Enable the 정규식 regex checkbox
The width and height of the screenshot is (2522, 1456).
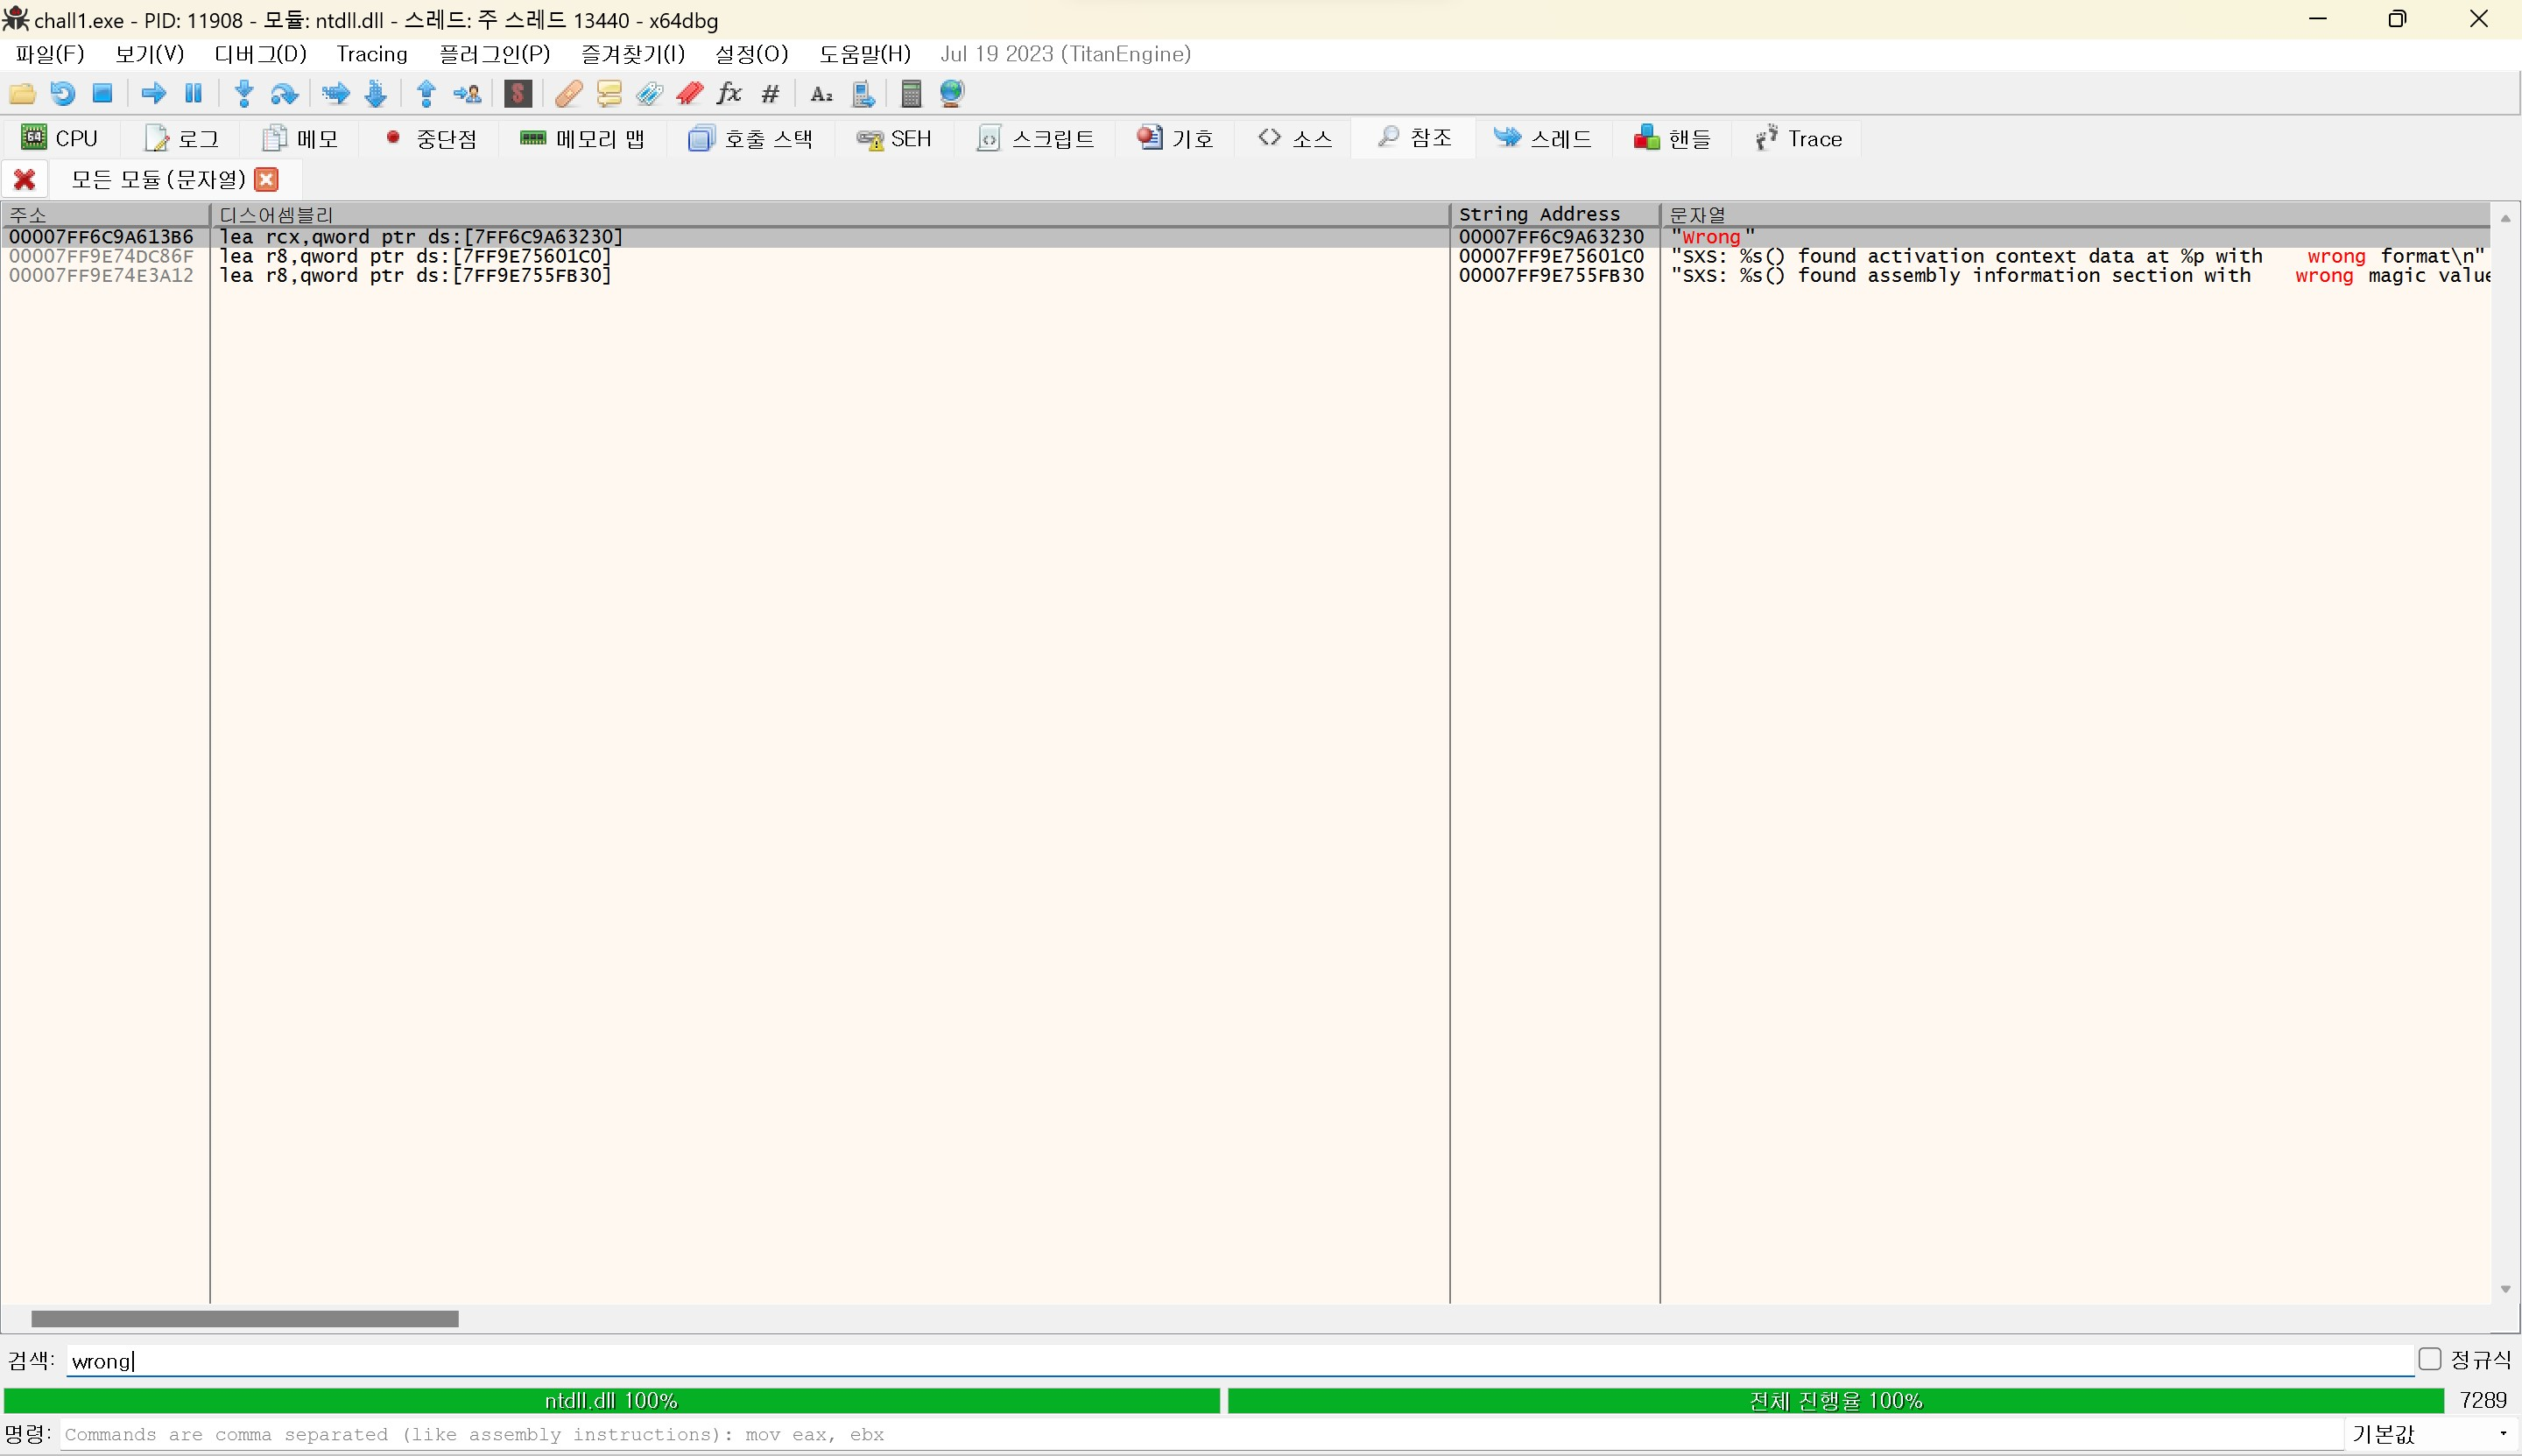pos(2429,1359)
